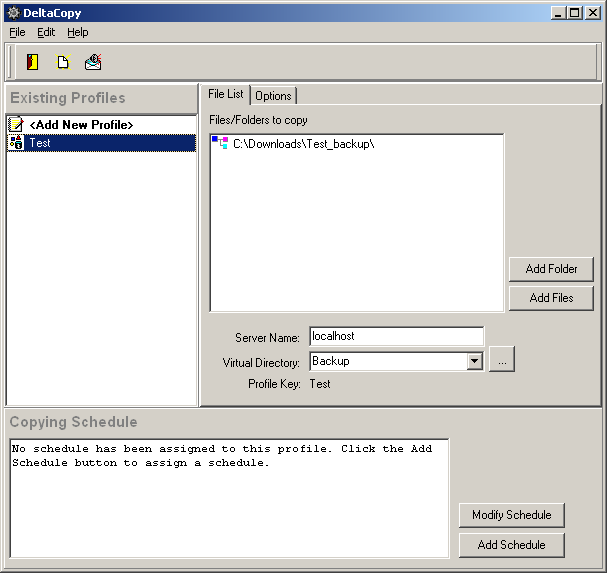The image size is (607, 573).
Task: Maximize the DeltaCopy window
Action: tap(574, 13)
